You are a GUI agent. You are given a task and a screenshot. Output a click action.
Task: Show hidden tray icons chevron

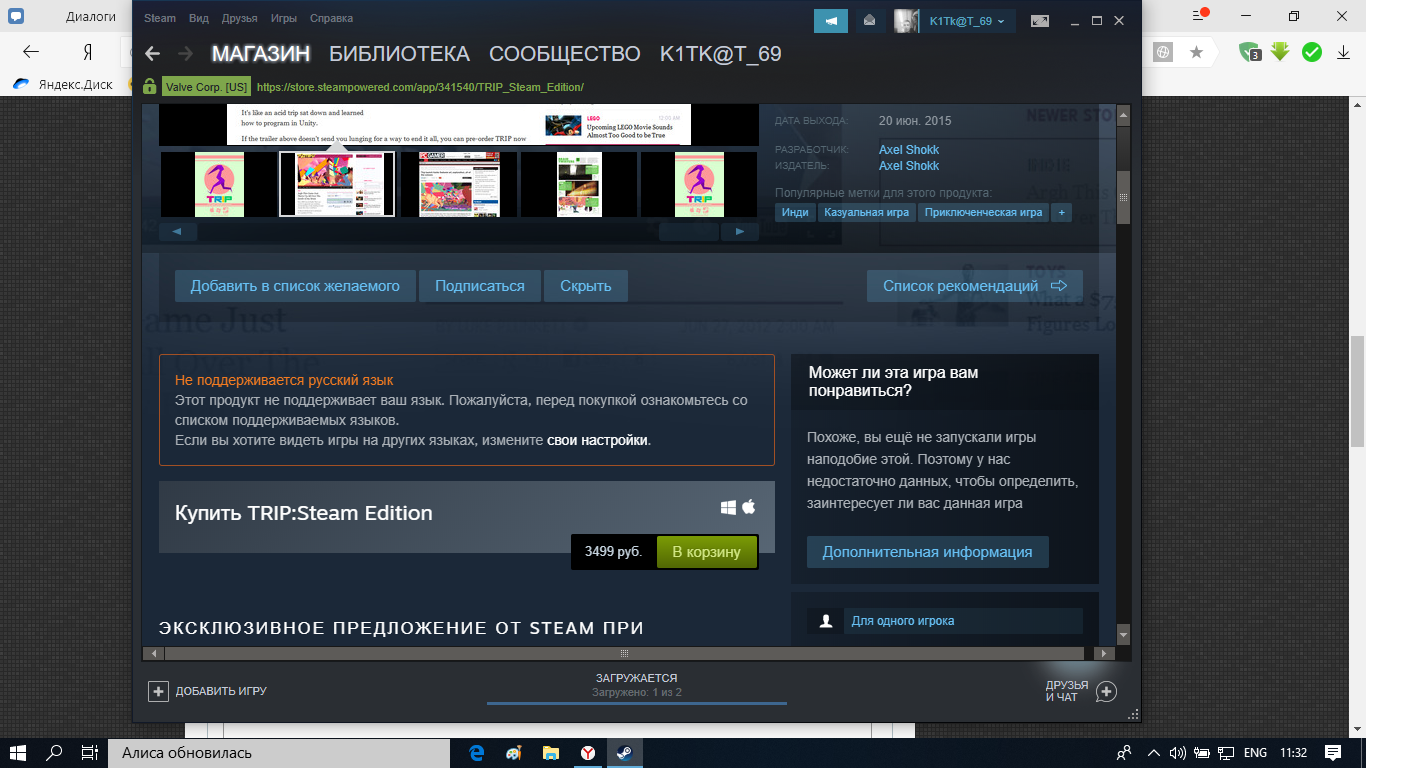pos(1154,752)
